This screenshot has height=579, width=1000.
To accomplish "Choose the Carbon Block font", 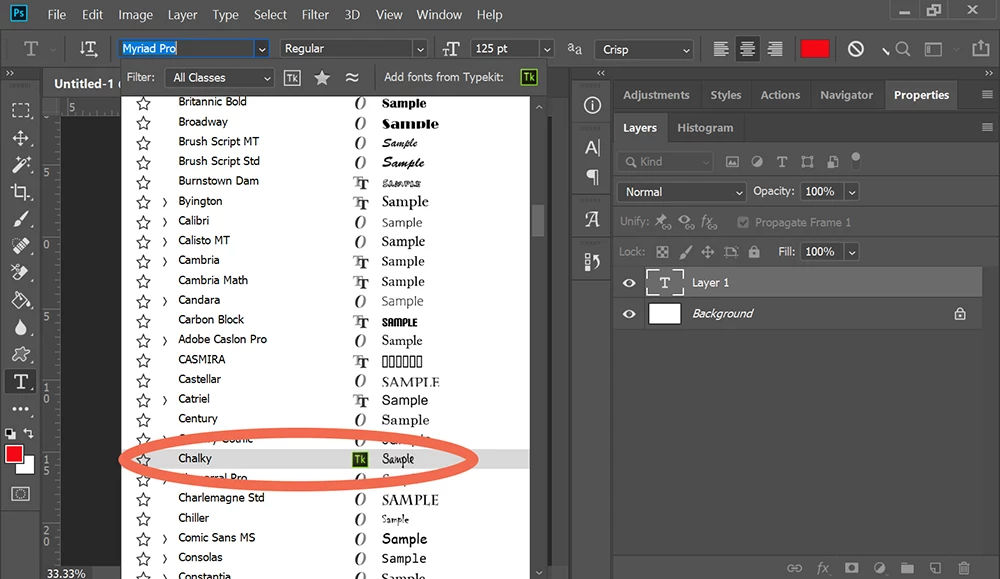I will tap(325, 321).
